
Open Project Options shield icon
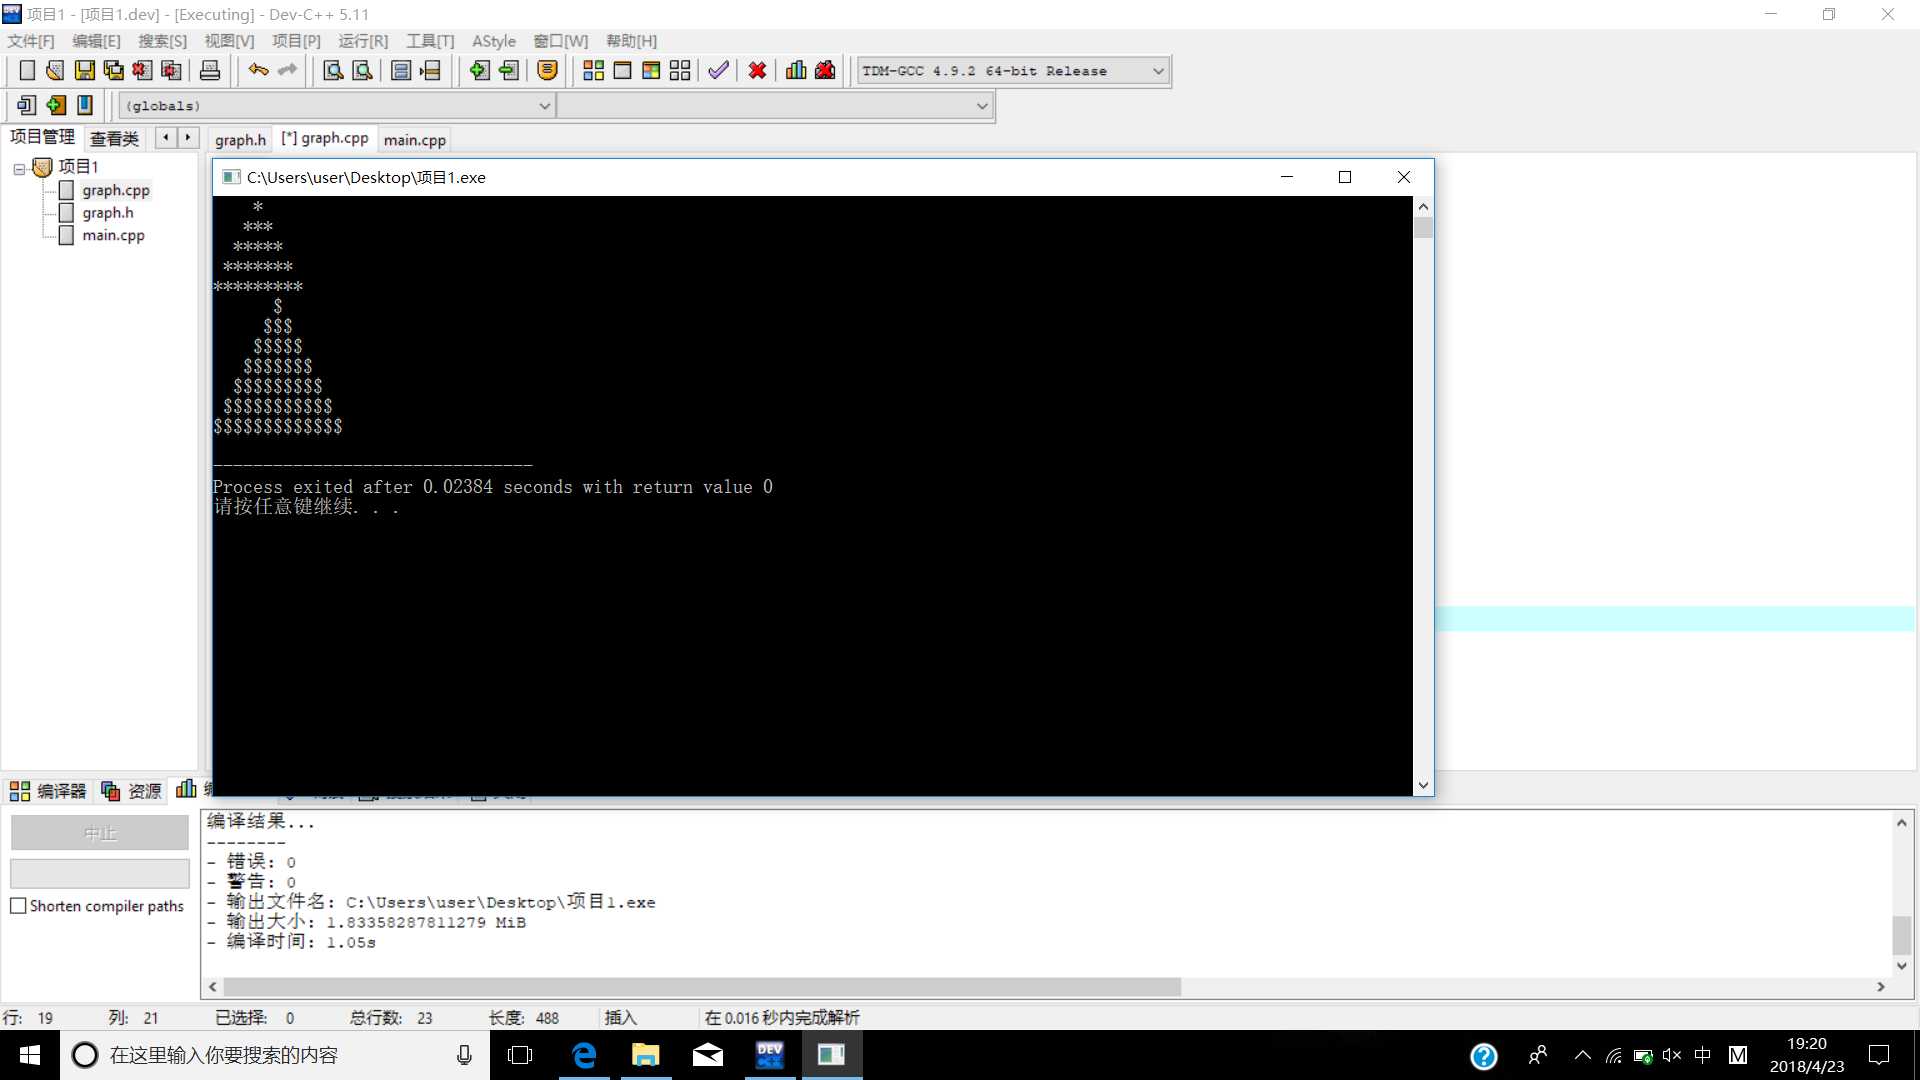coord(547,70)
